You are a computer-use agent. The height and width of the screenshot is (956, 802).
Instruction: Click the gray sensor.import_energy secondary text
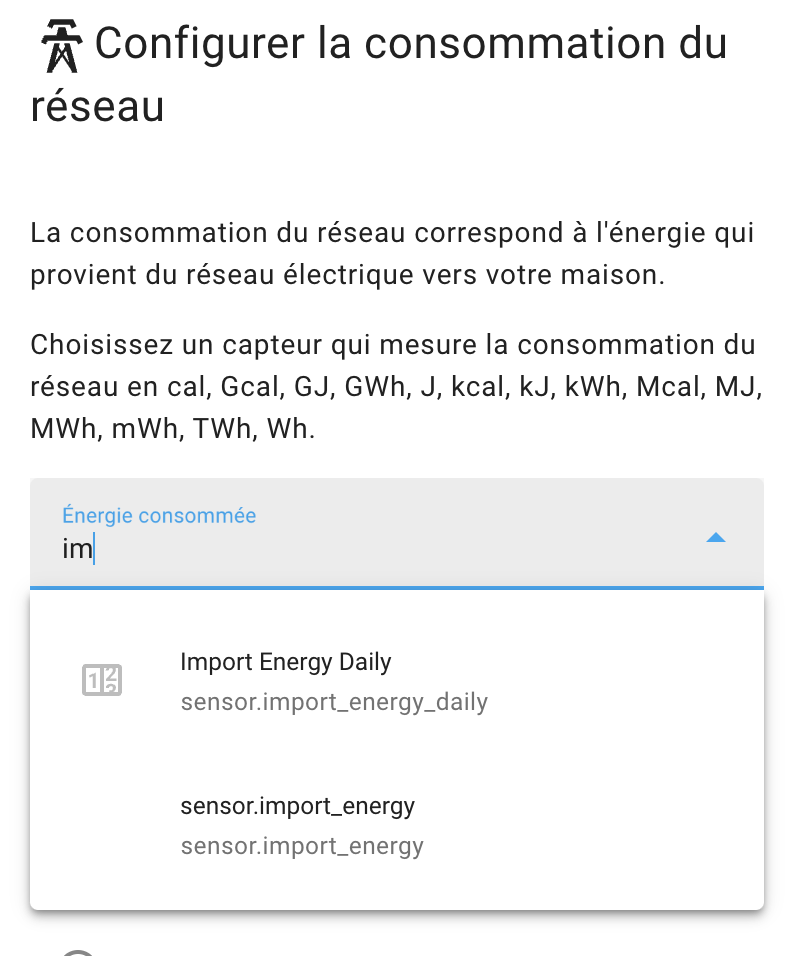(302, 846)
